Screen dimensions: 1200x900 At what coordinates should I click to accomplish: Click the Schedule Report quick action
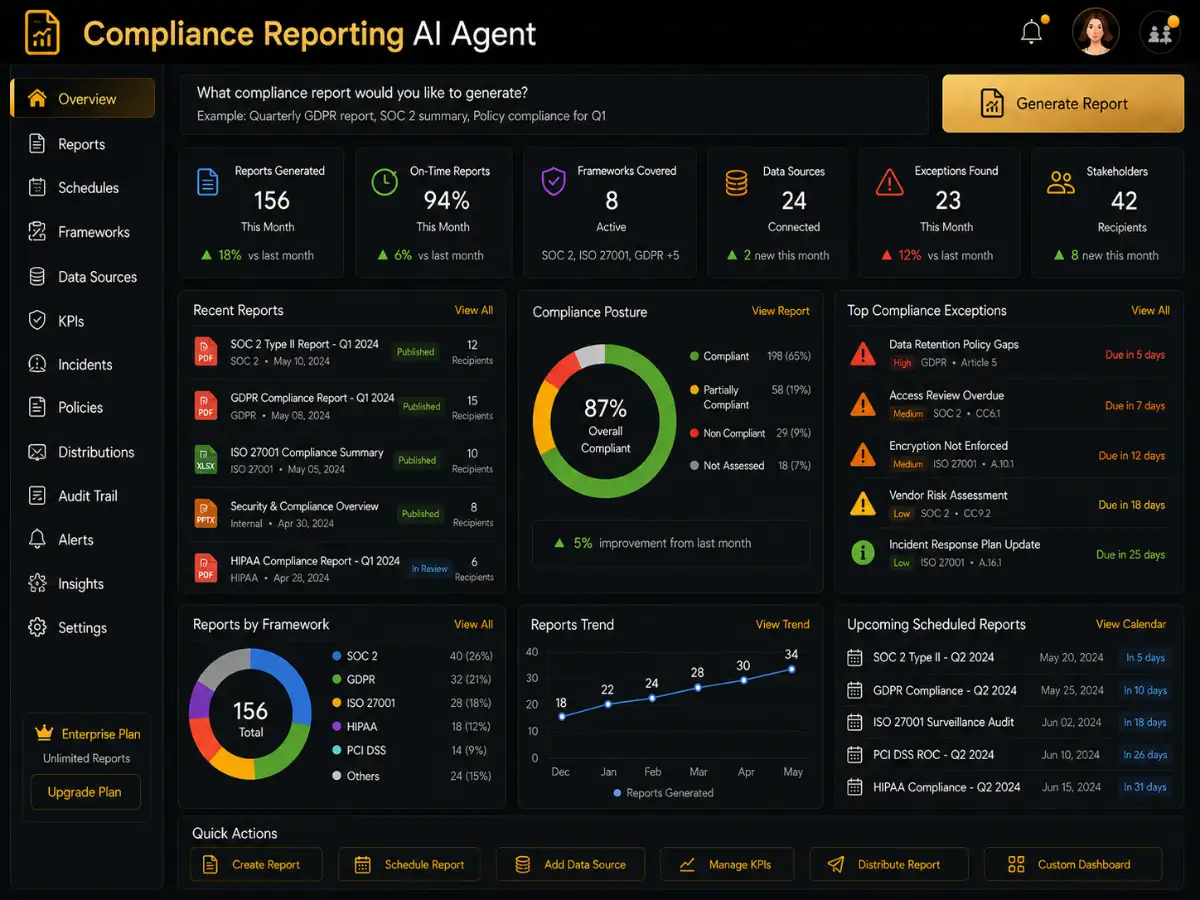(x=409, y=864)
